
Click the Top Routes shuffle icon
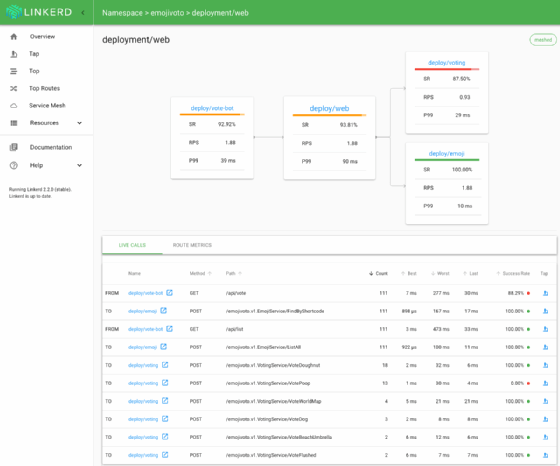click(14, 88)
